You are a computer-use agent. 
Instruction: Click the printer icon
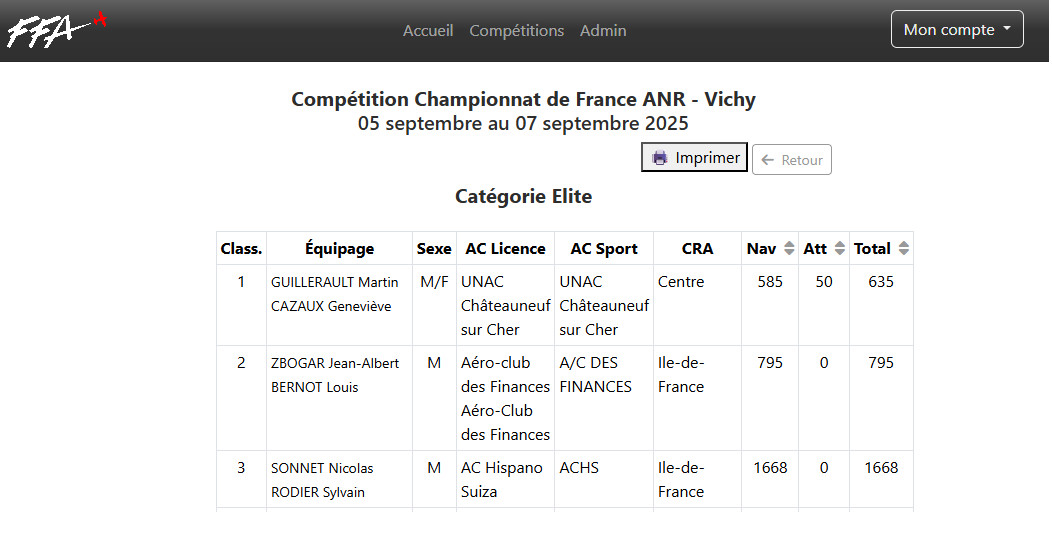[x=659, y=158]
